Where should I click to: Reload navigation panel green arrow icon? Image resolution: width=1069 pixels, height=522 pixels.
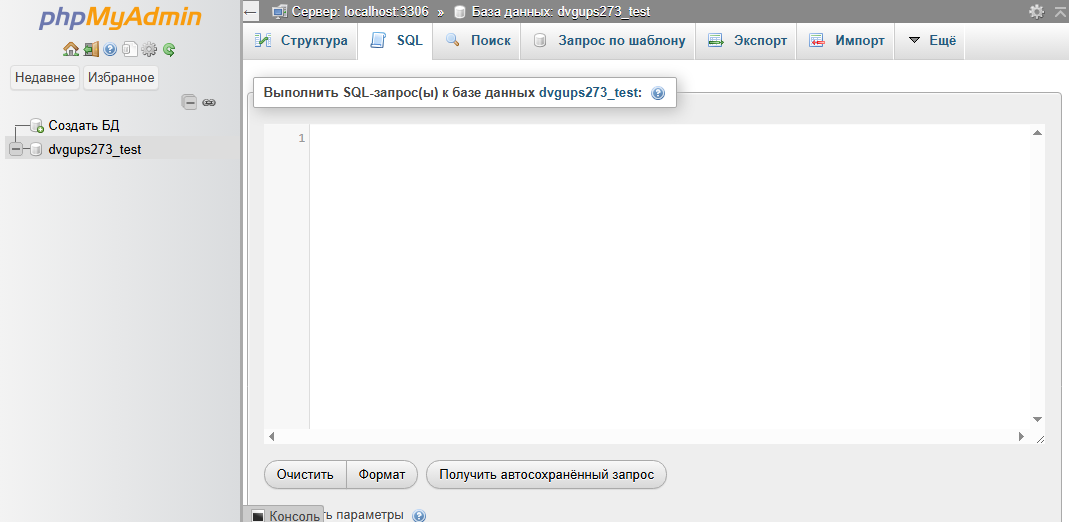coord(169,49)
